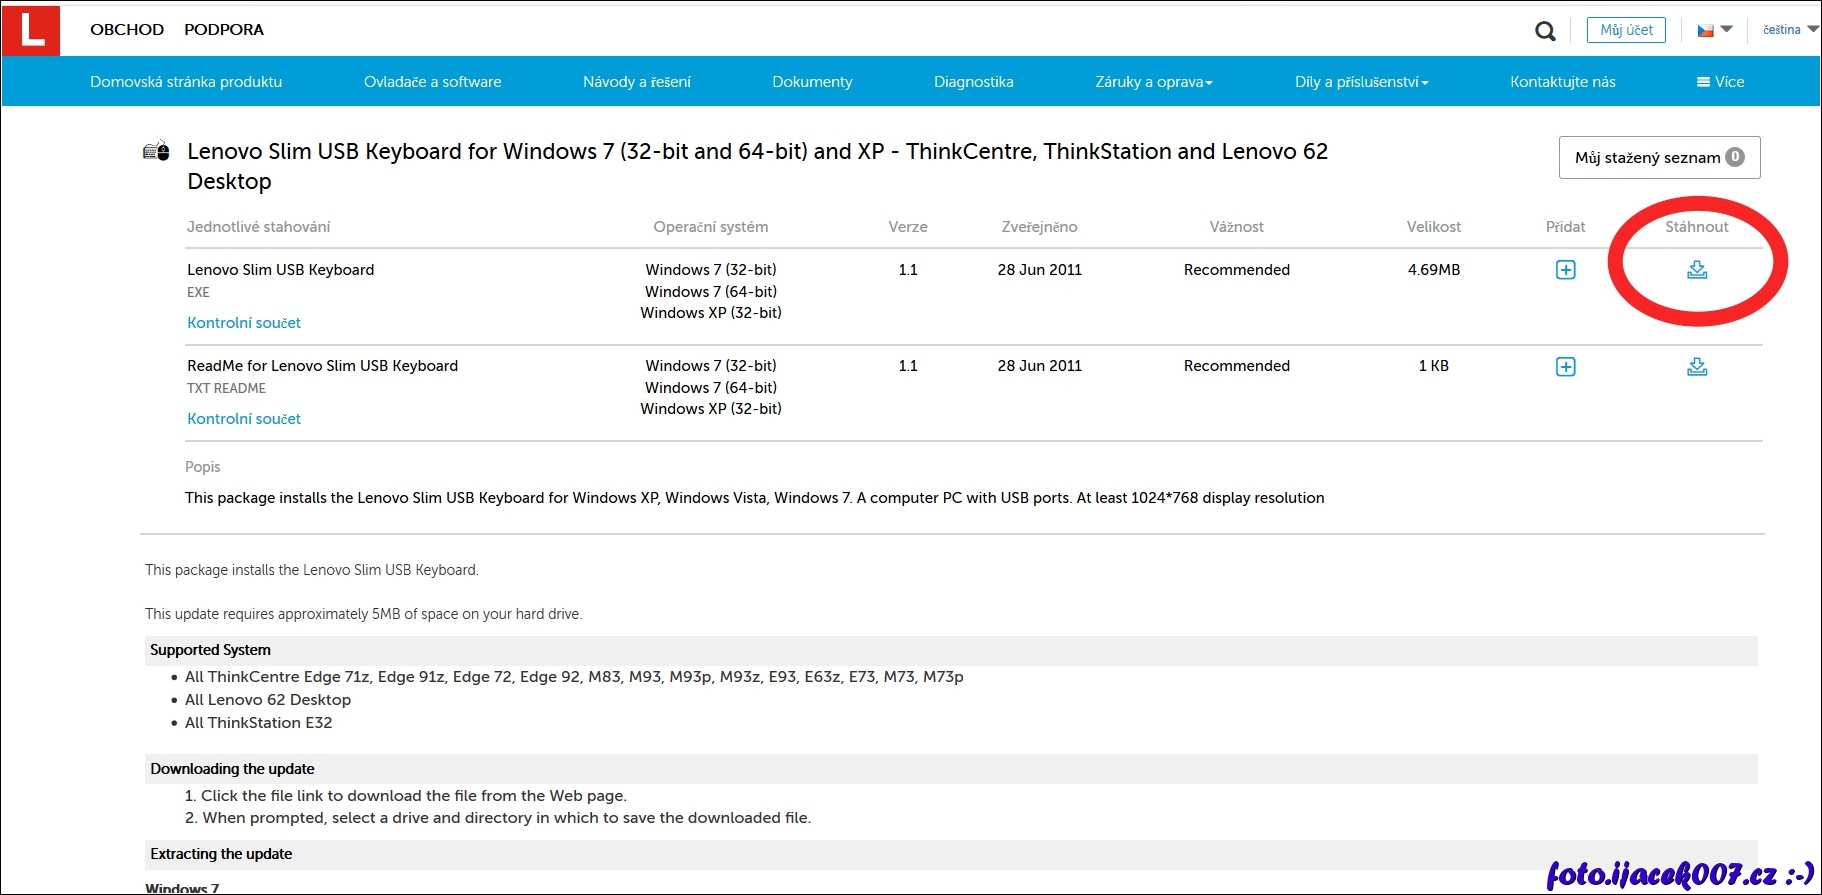Open Můj stažený seznam button

click(1659, 158)
